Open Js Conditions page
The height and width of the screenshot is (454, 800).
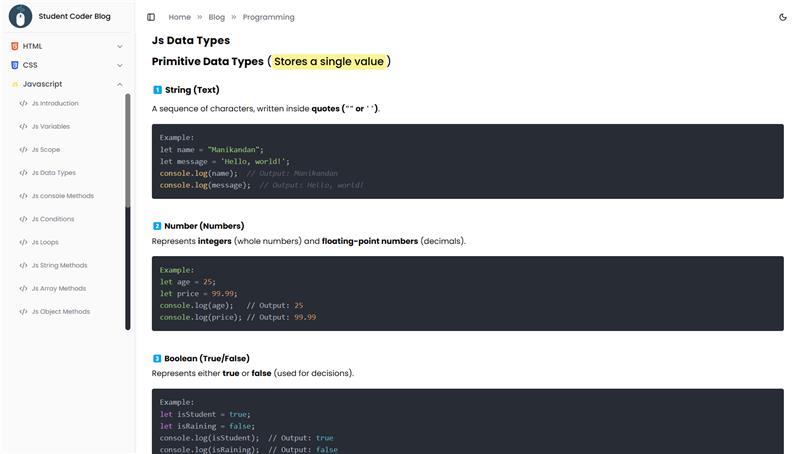coord(53,219)
